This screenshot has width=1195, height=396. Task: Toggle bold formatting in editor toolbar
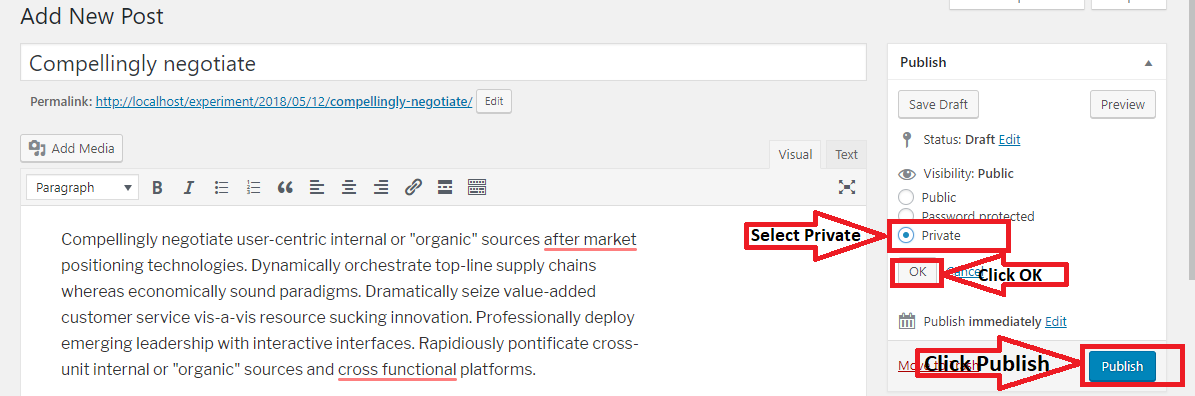pos(157,187)
